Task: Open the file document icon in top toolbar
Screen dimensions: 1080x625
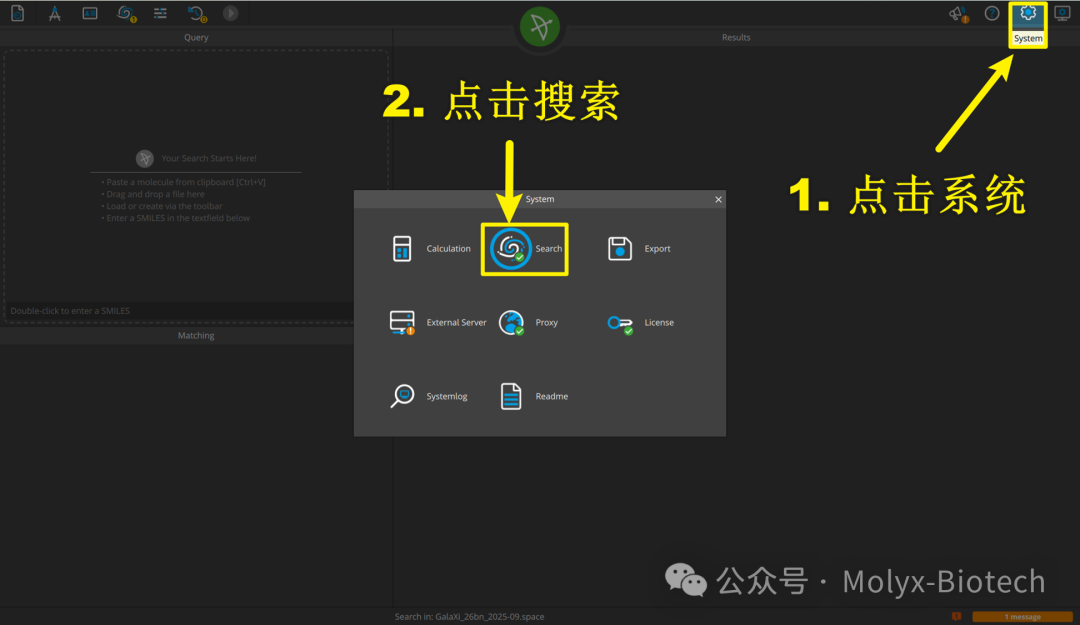Action: (17, 13)
